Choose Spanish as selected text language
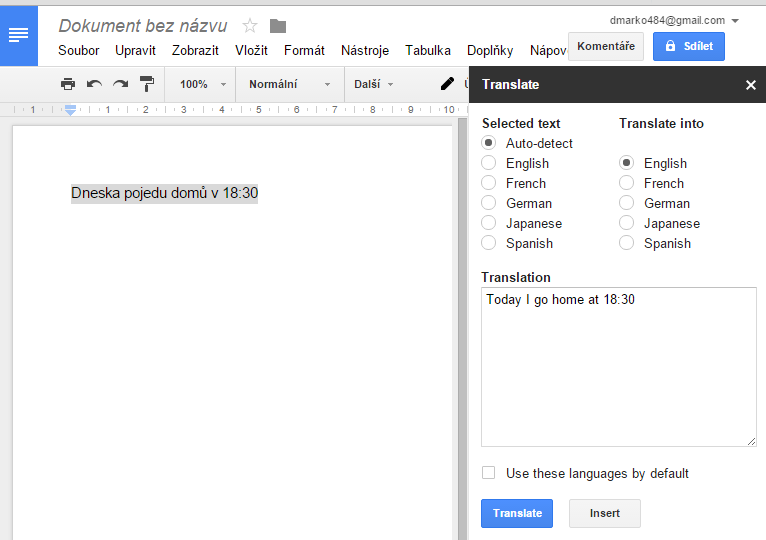Screen dimensions: 766x540 click(488, 243)
